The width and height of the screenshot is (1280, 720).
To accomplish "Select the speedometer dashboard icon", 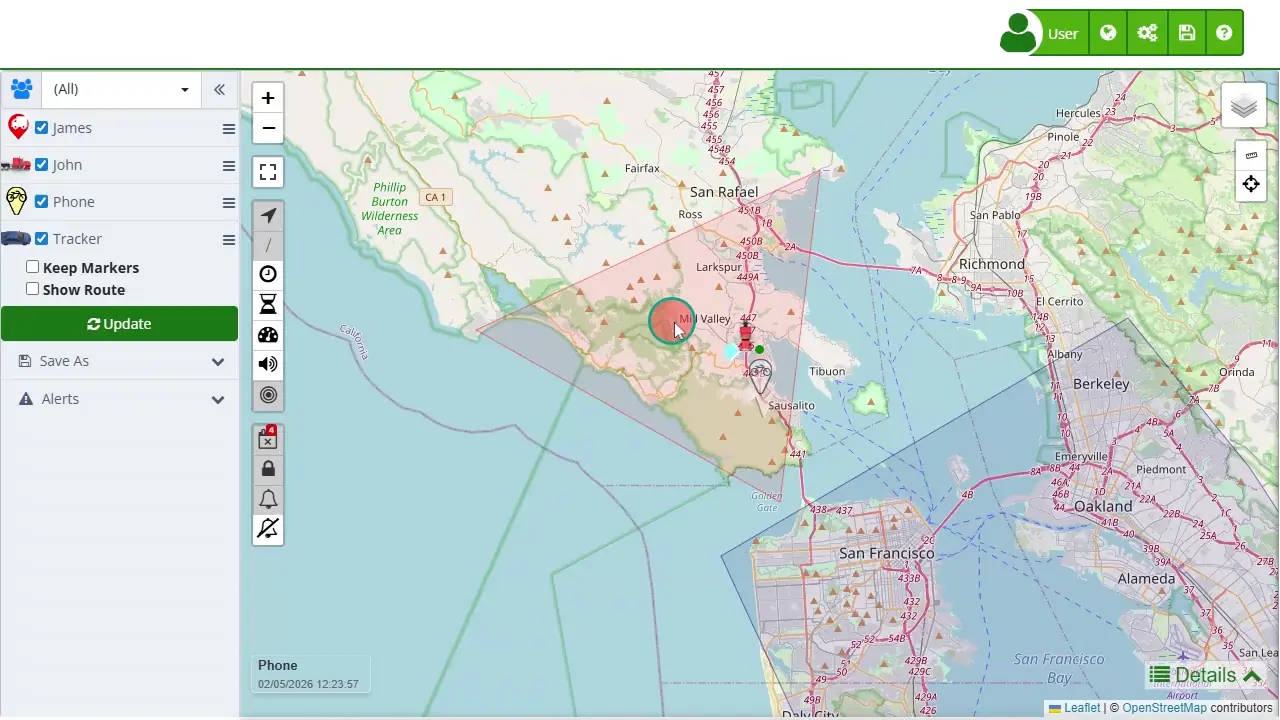I will coord(268,334).
